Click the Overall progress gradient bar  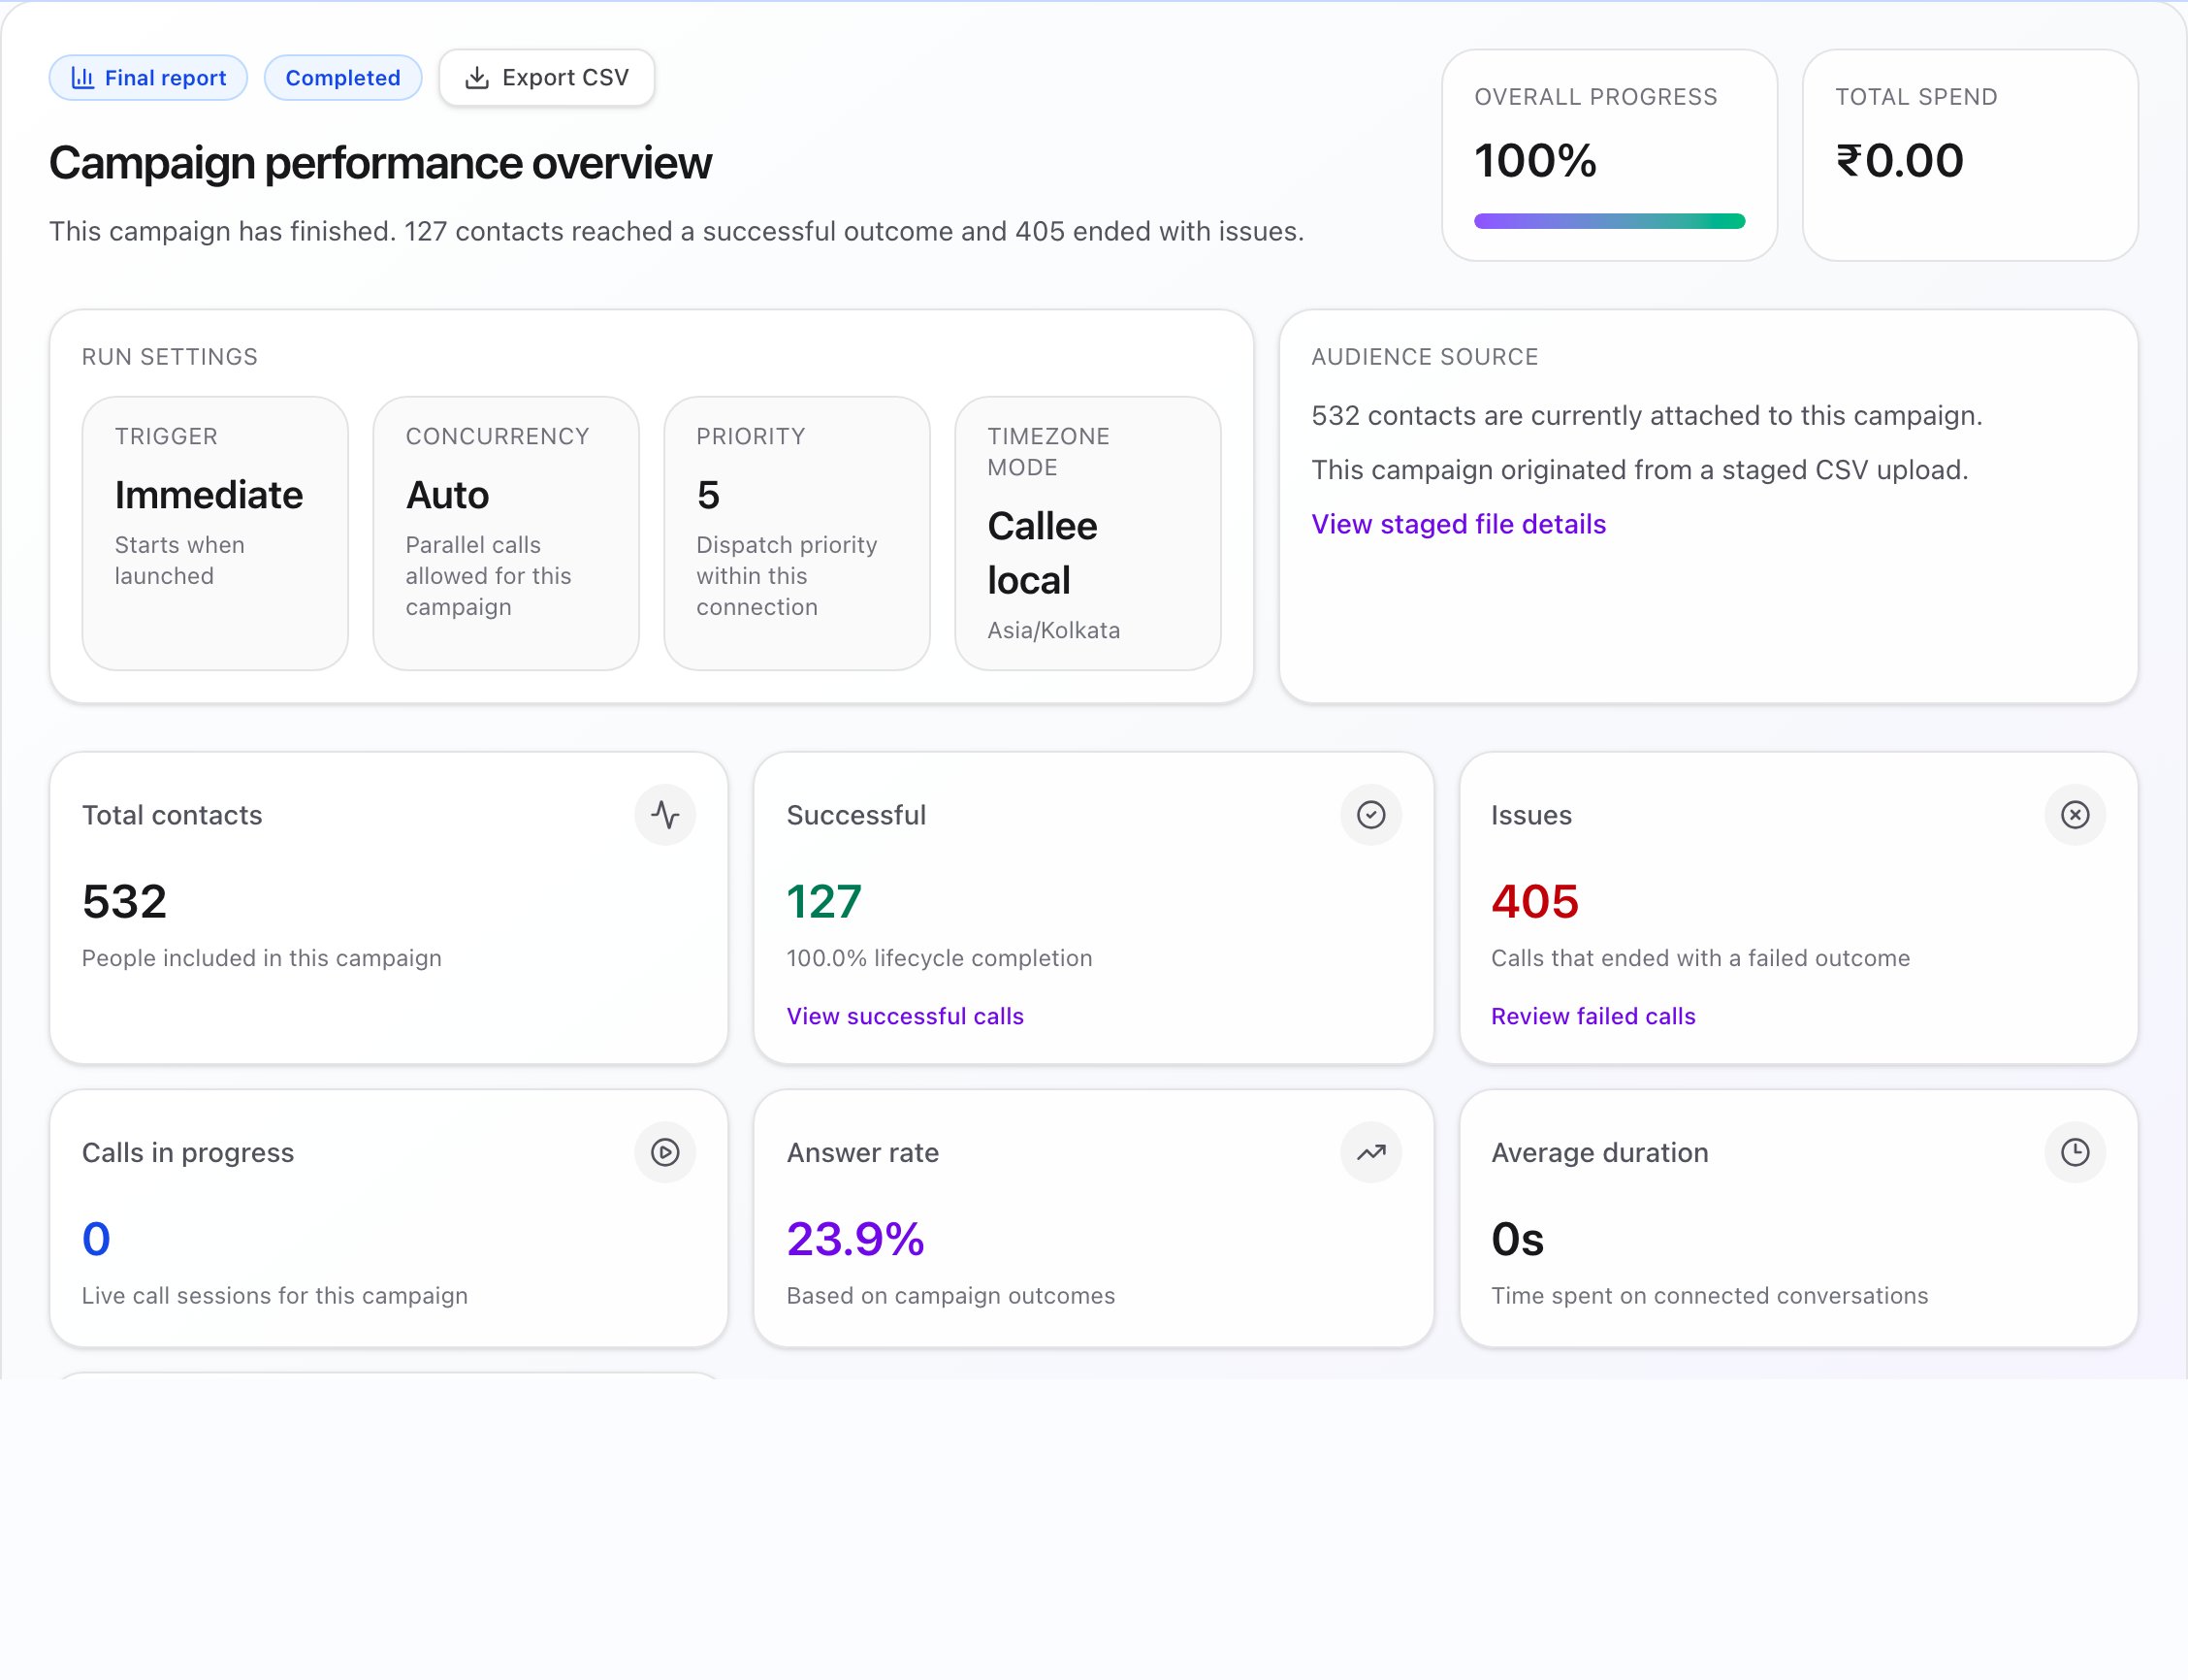coord(1609,221)
